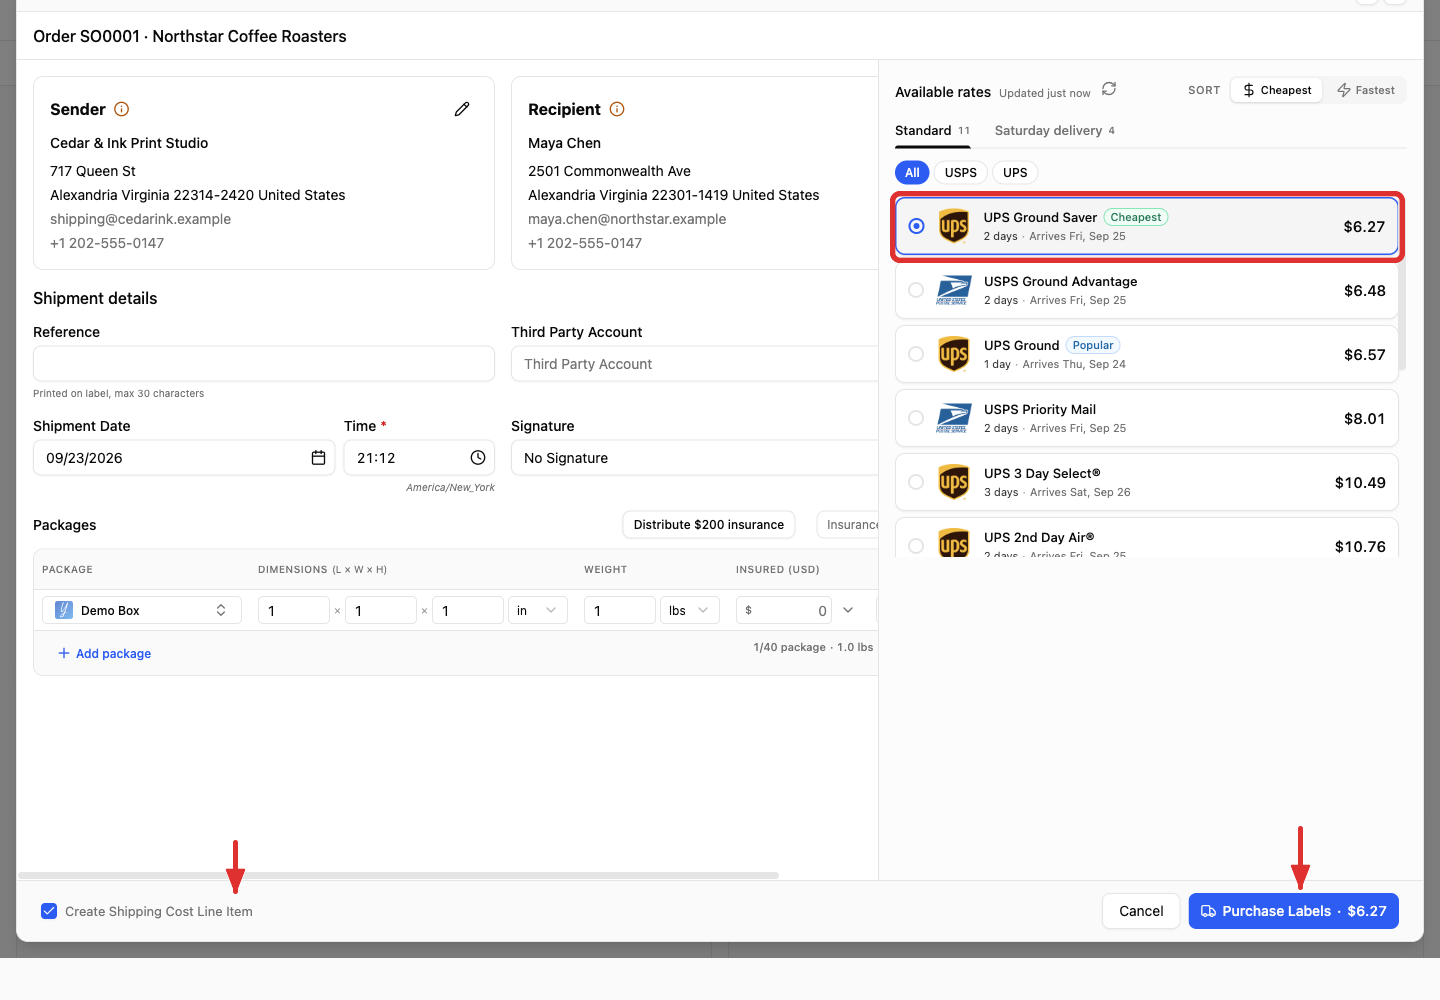This screenshot has height=1000, width=1440.
Task: Click the UPS logo on UPS 3 Day Select
Action: 954,482
